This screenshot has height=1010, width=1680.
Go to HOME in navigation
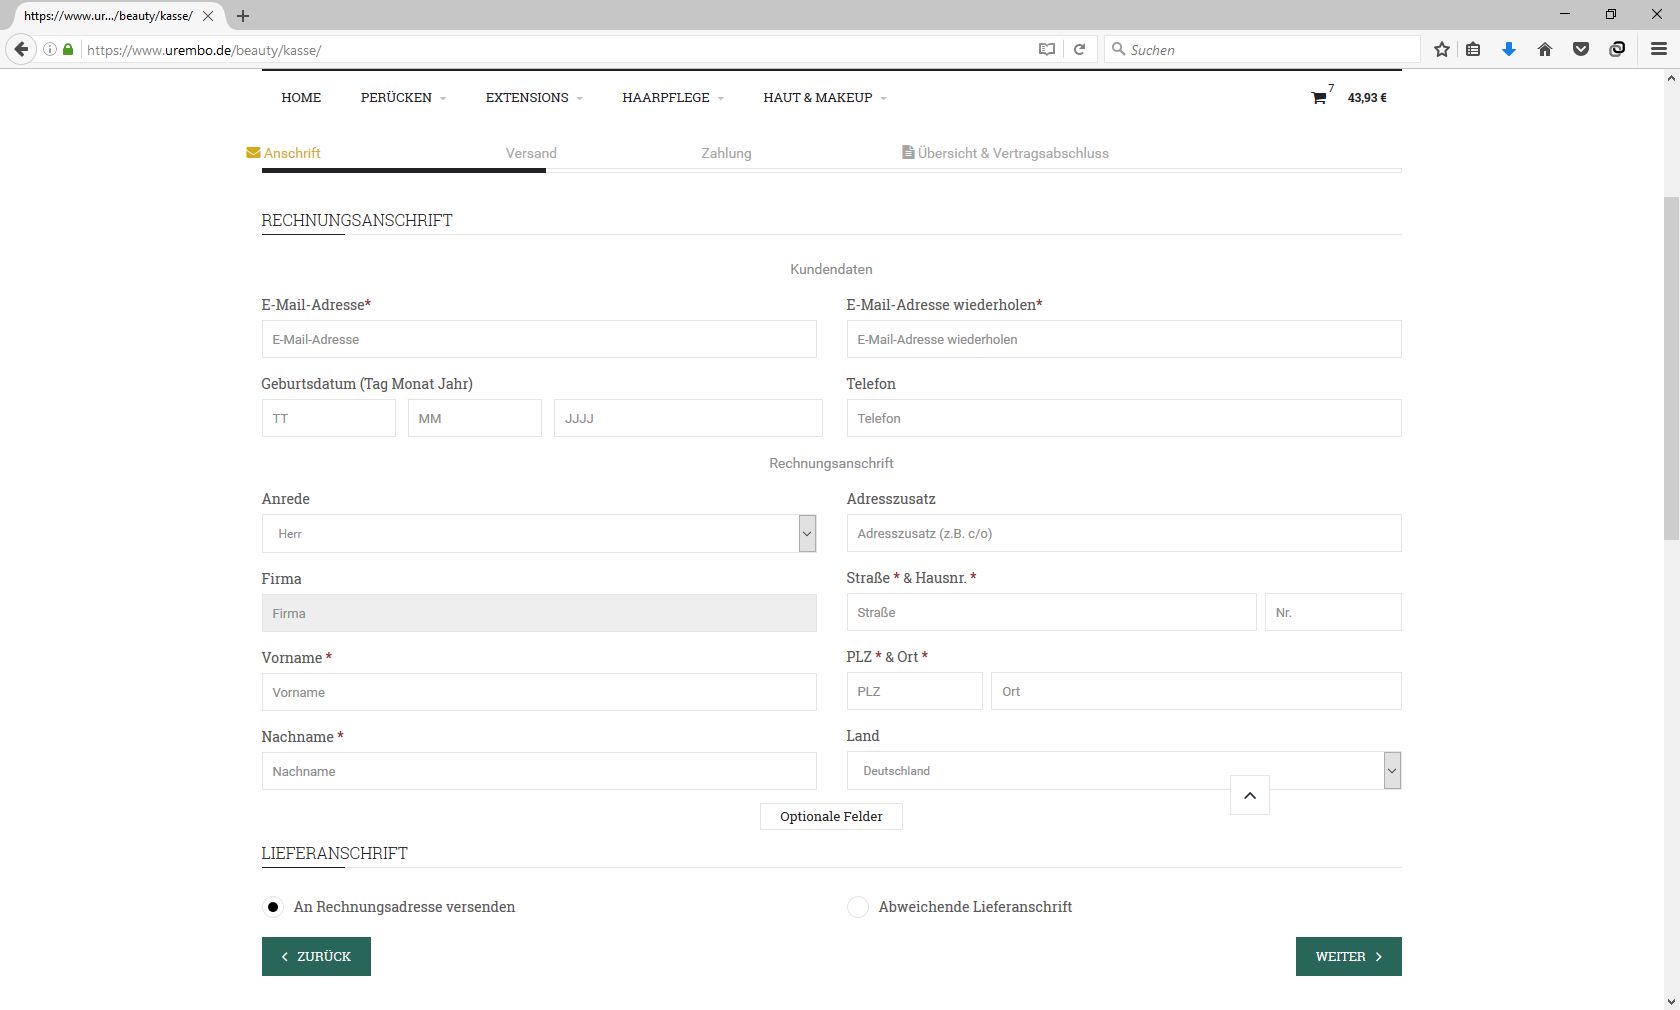pyautogui.click(x=301, y=97)
